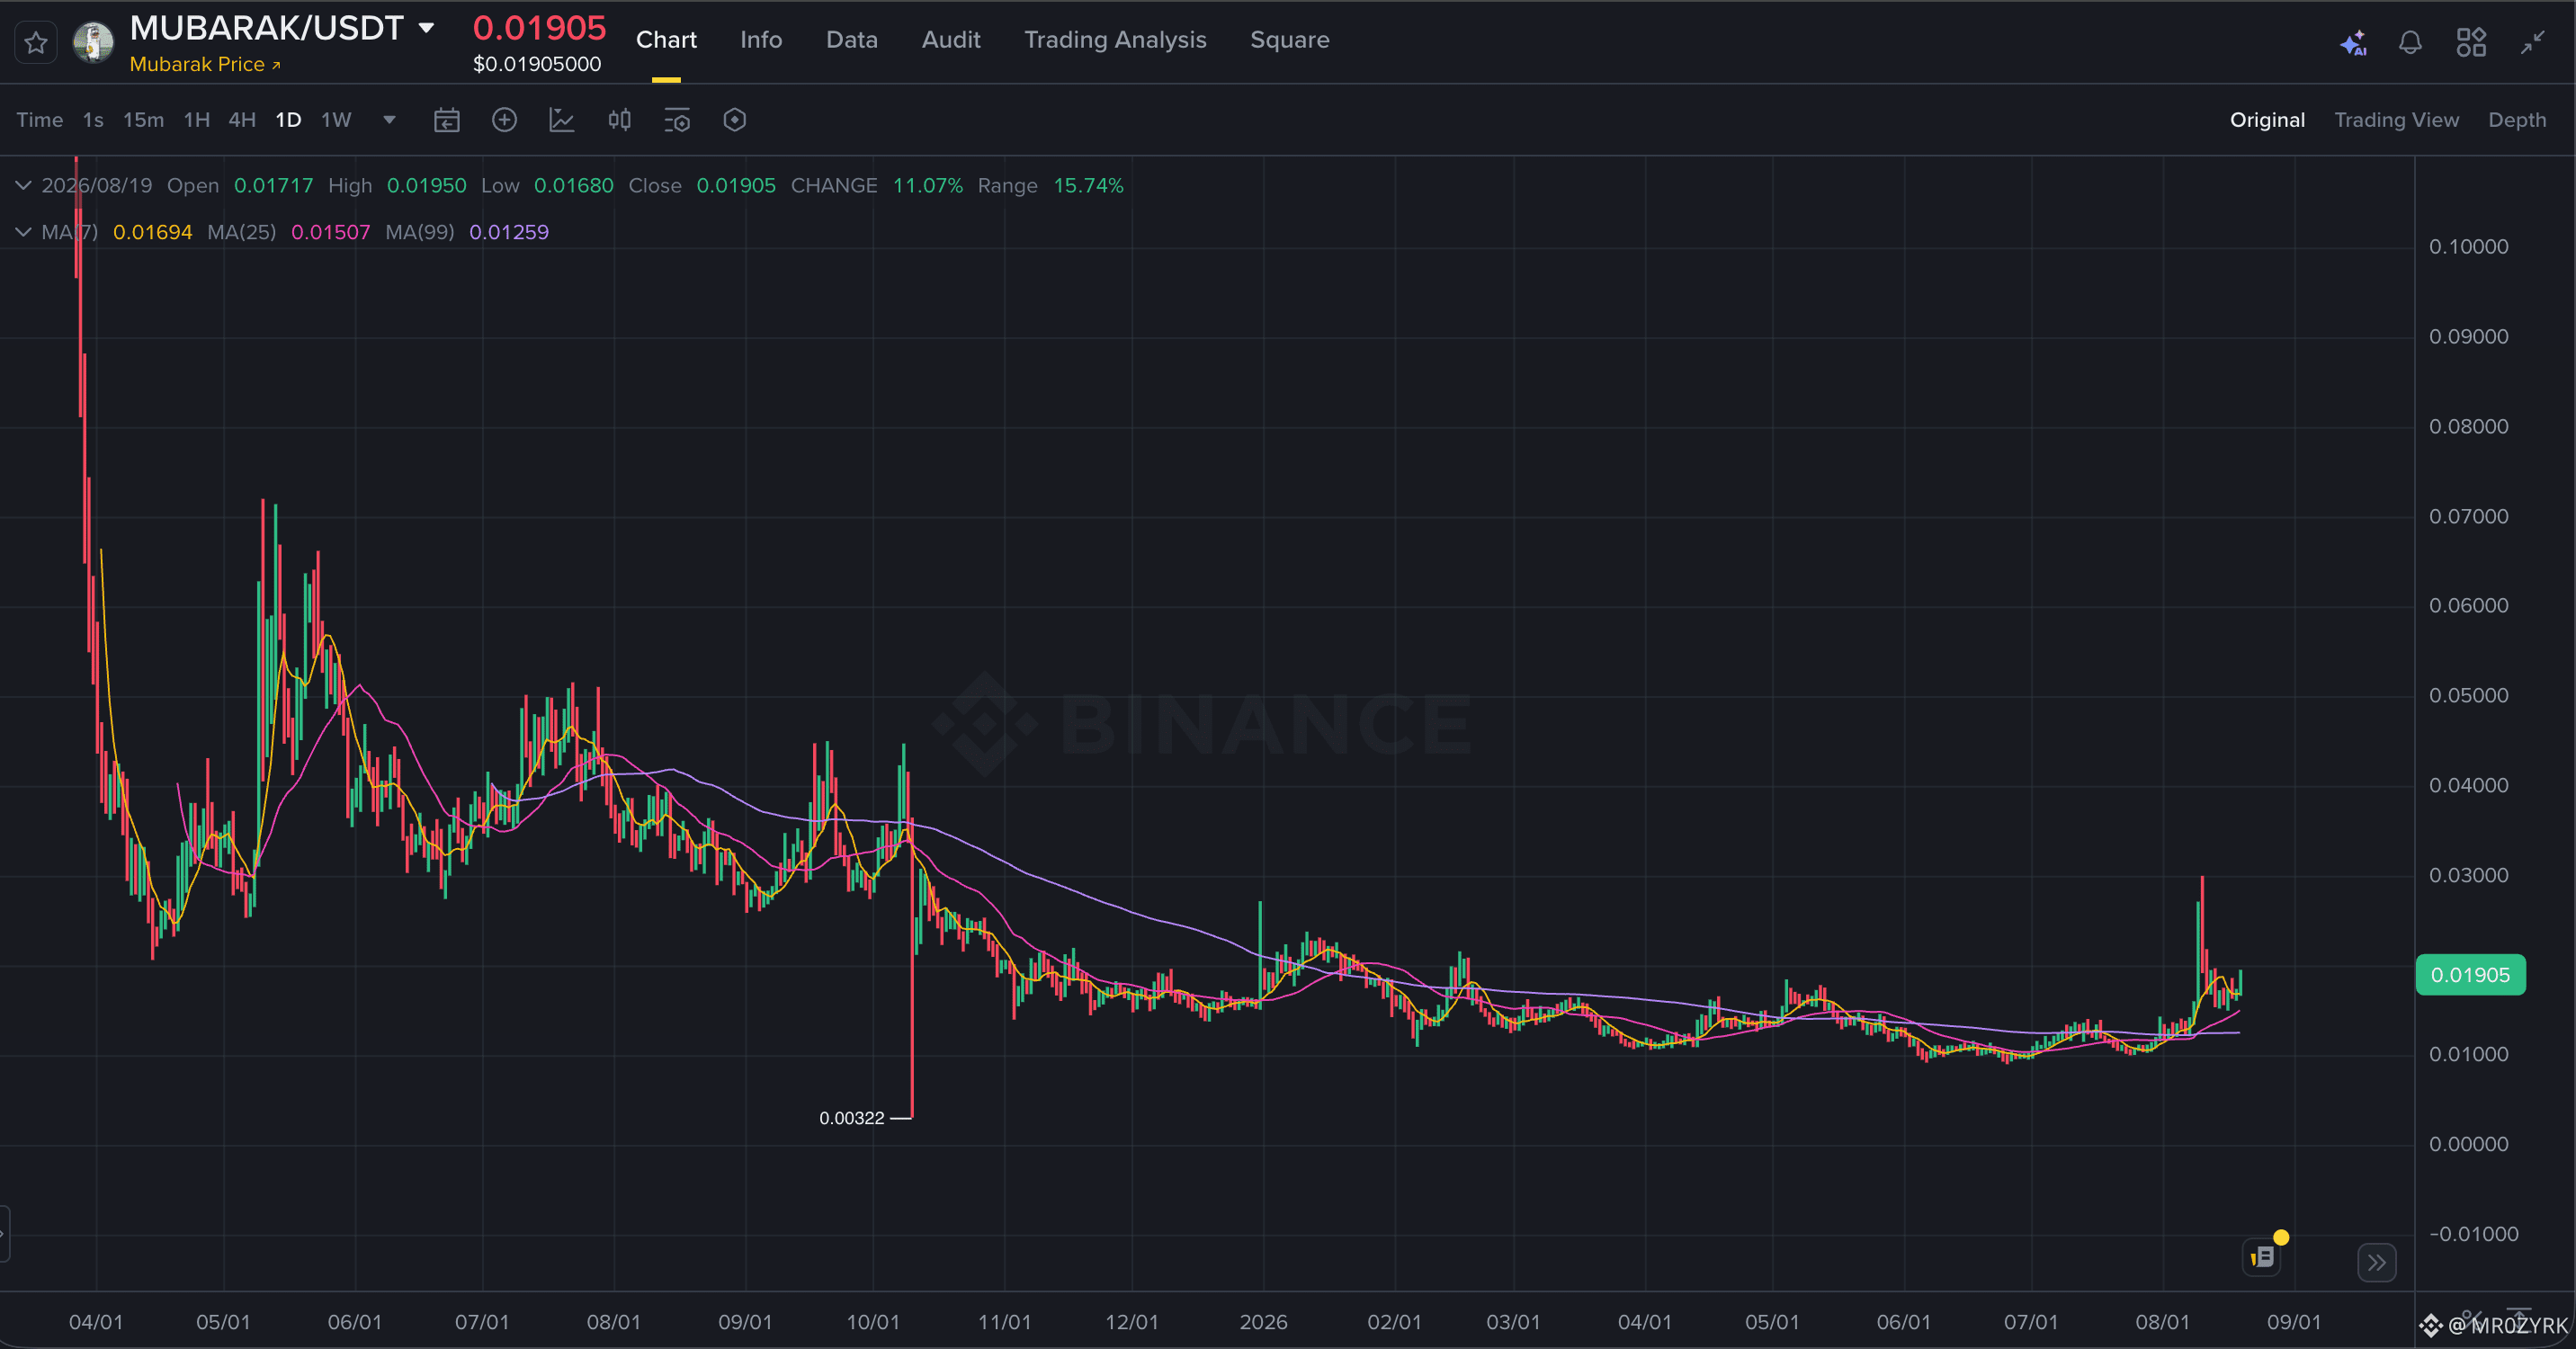2576x1349 pixels.
Task: Open the go-to-date calendar icon
Action: [x=447, y=120]
